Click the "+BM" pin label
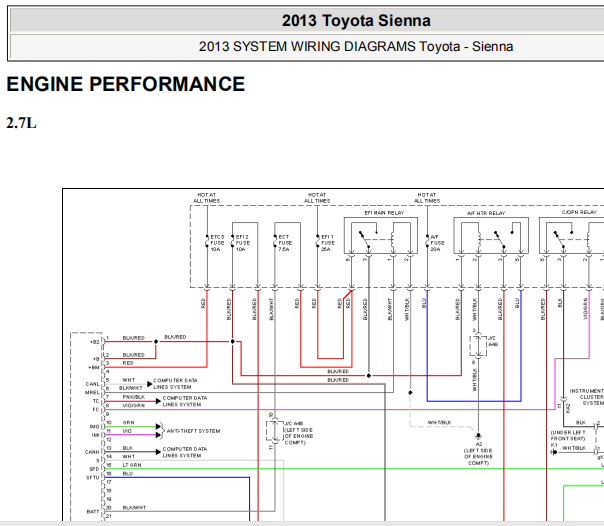Viewport: 604px width, 526px height. pos(94,367)
